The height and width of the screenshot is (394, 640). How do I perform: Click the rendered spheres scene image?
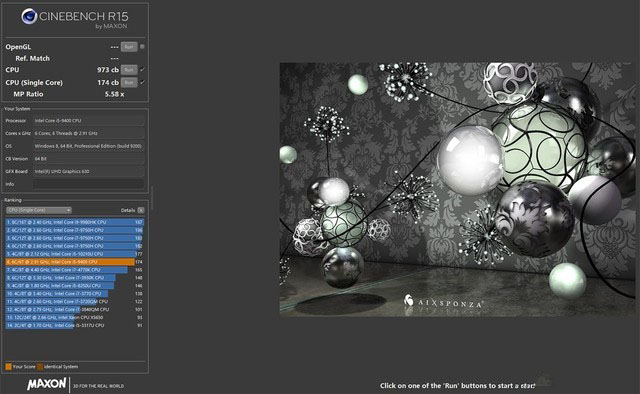point(458,189)
